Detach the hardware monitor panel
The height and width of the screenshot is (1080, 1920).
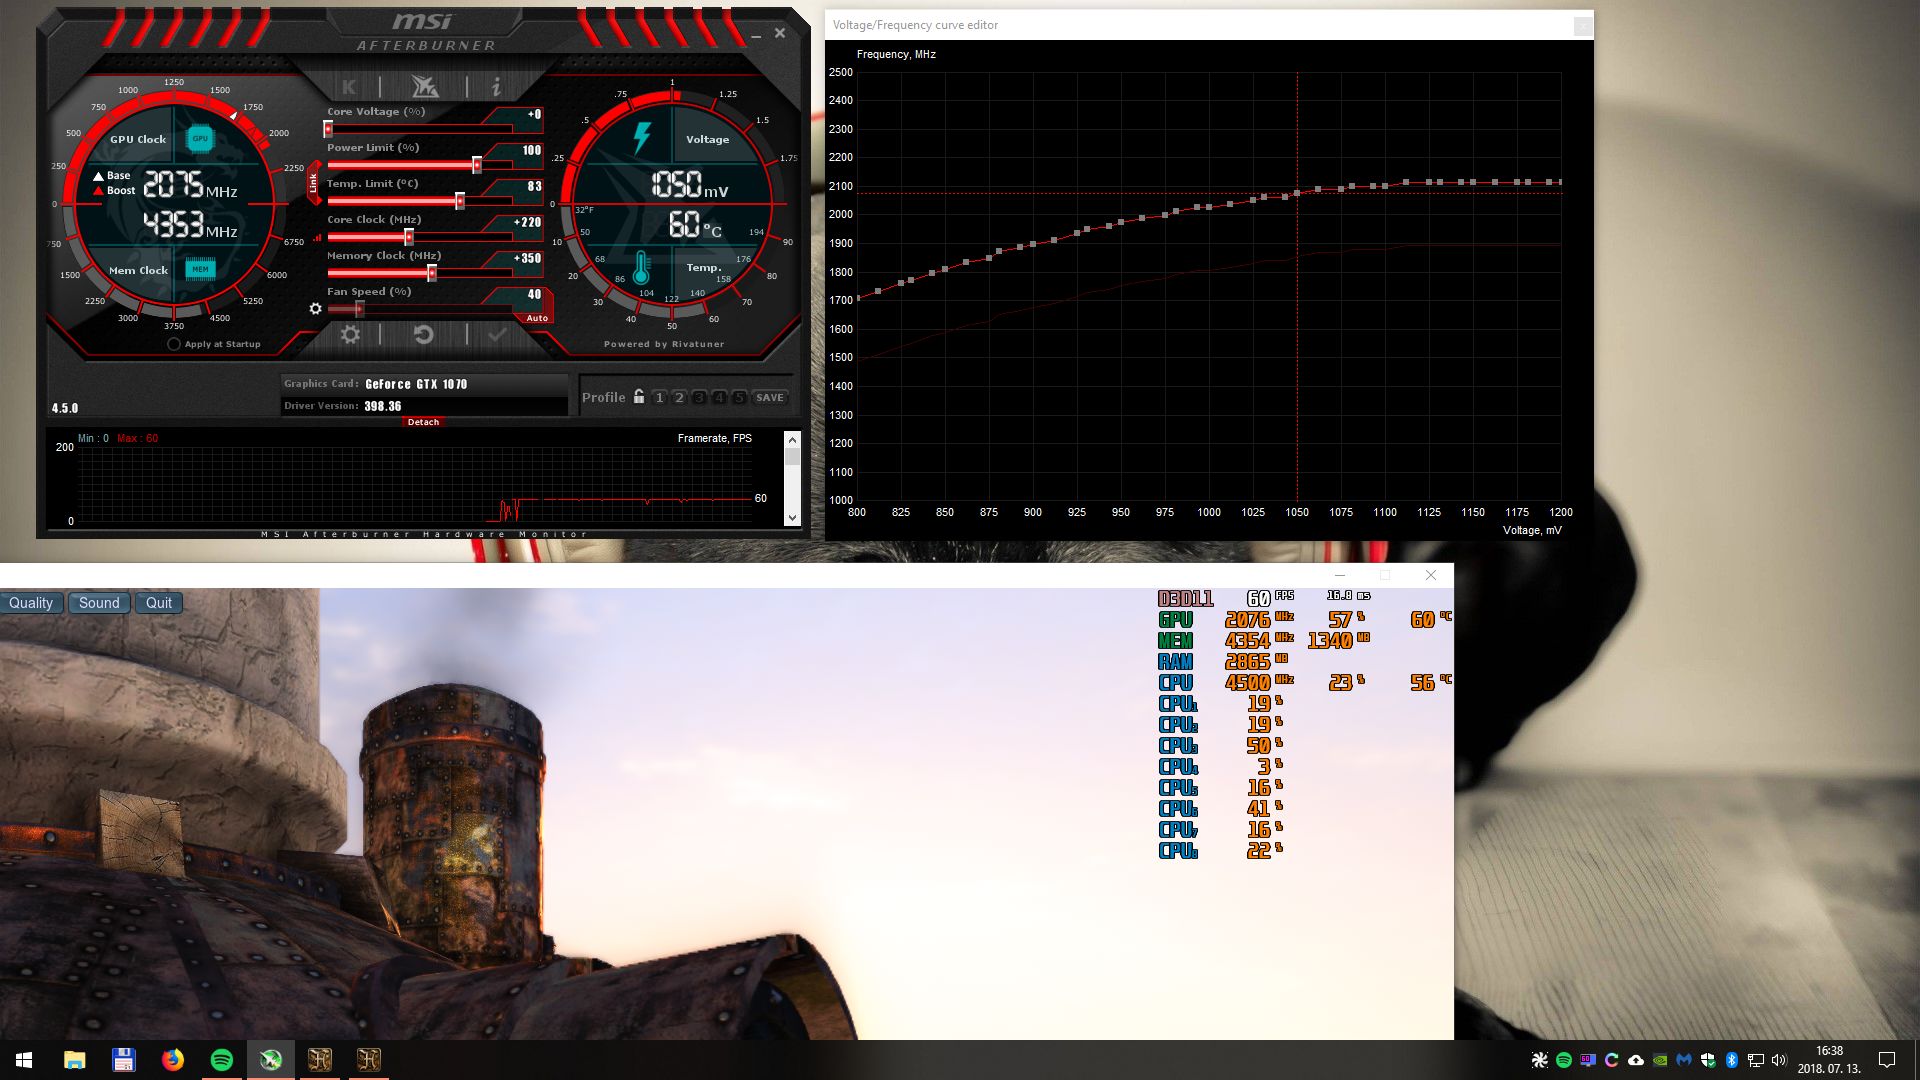423,422
